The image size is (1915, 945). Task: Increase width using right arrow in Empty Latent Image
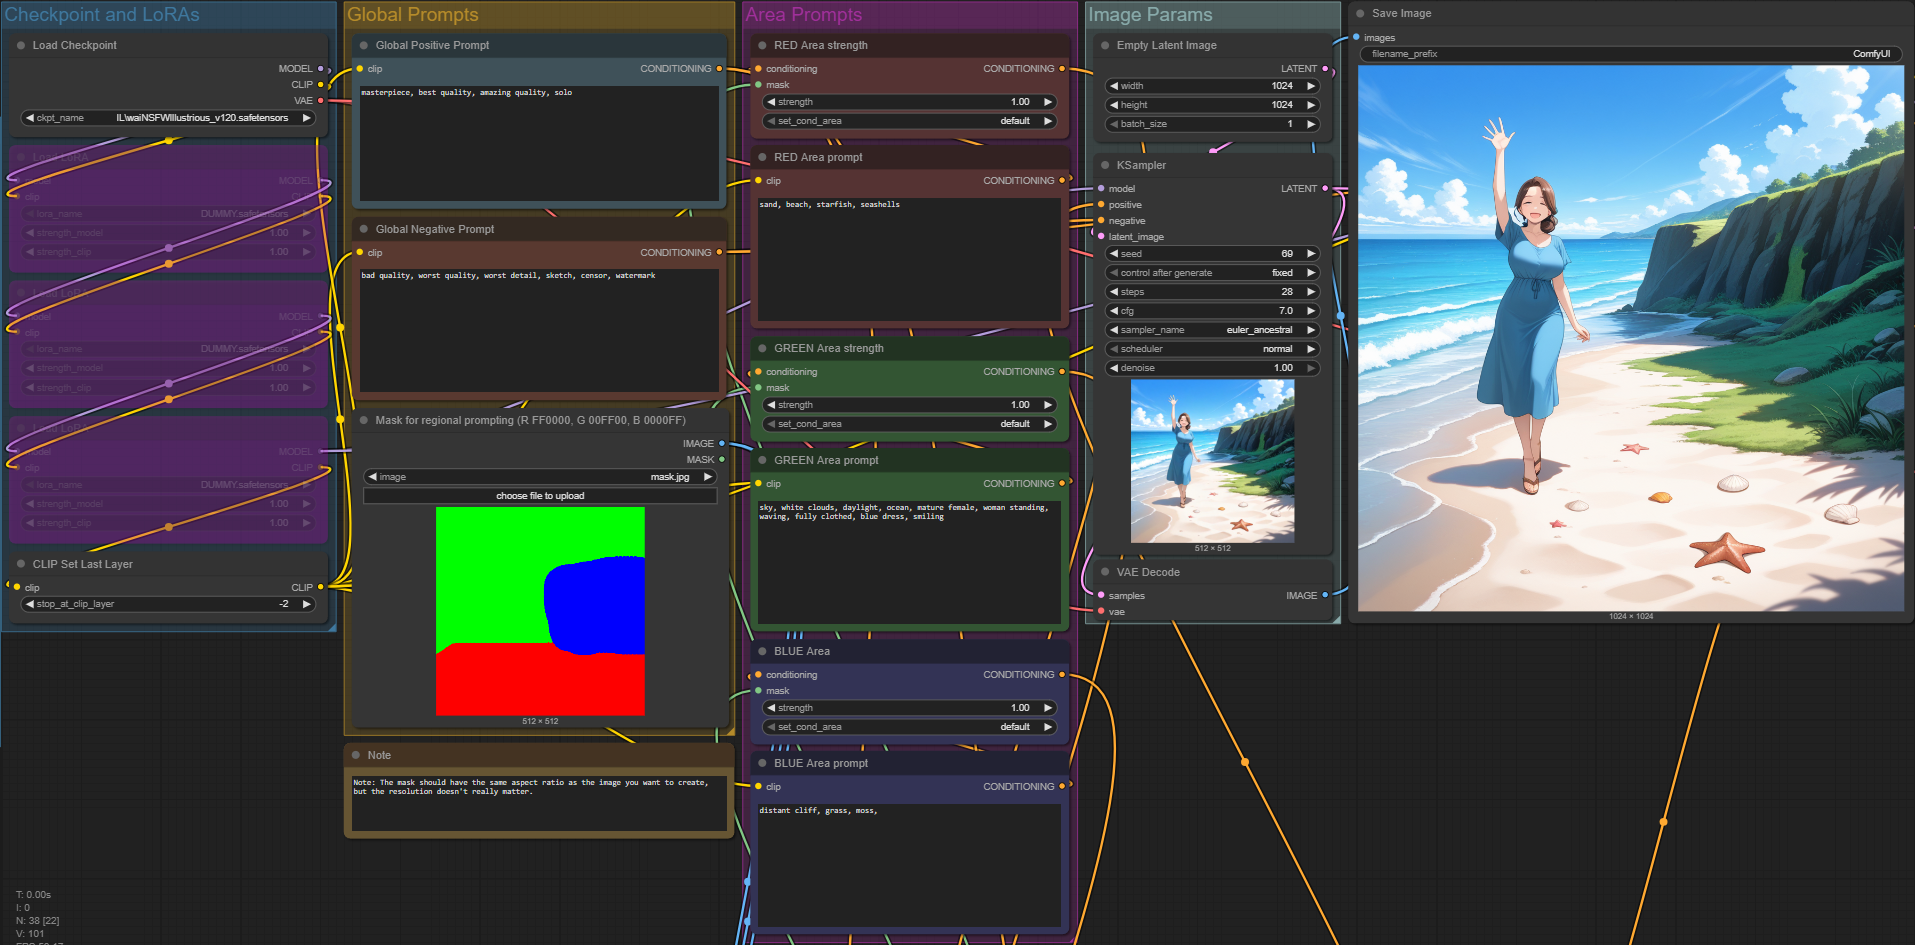tap(1311, 86)
